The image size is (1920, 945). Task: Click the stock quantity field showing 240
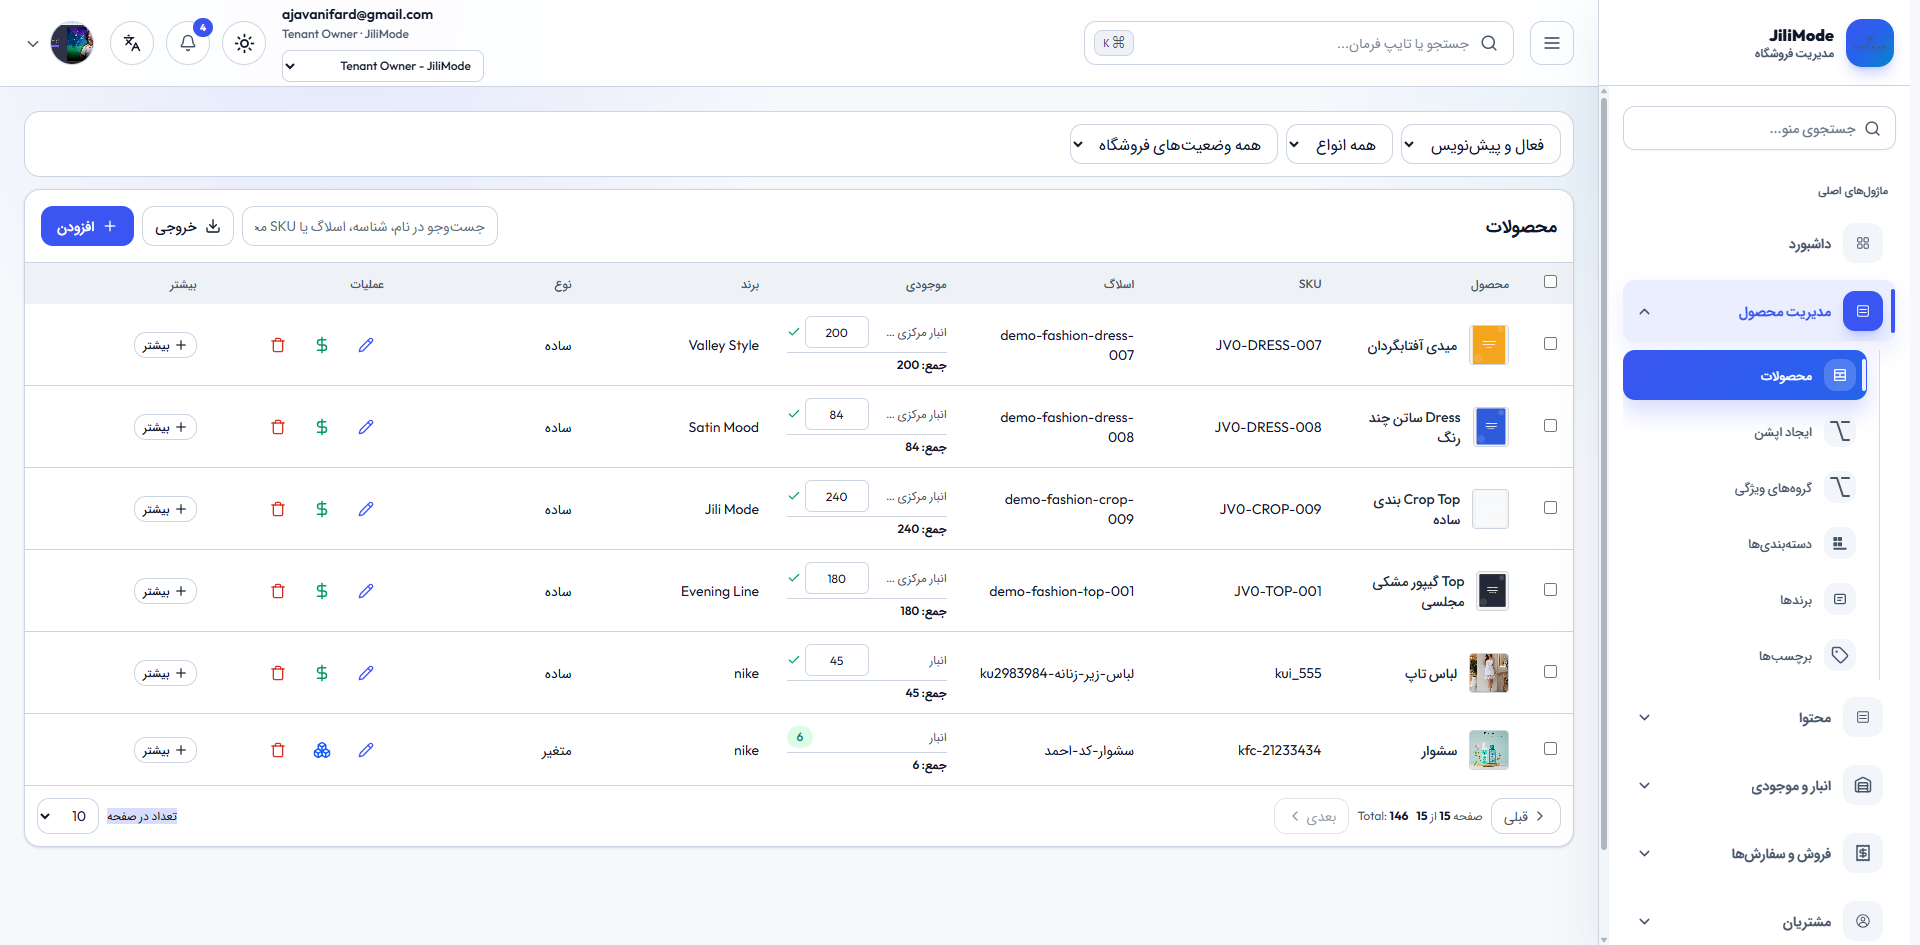point(836,497)
